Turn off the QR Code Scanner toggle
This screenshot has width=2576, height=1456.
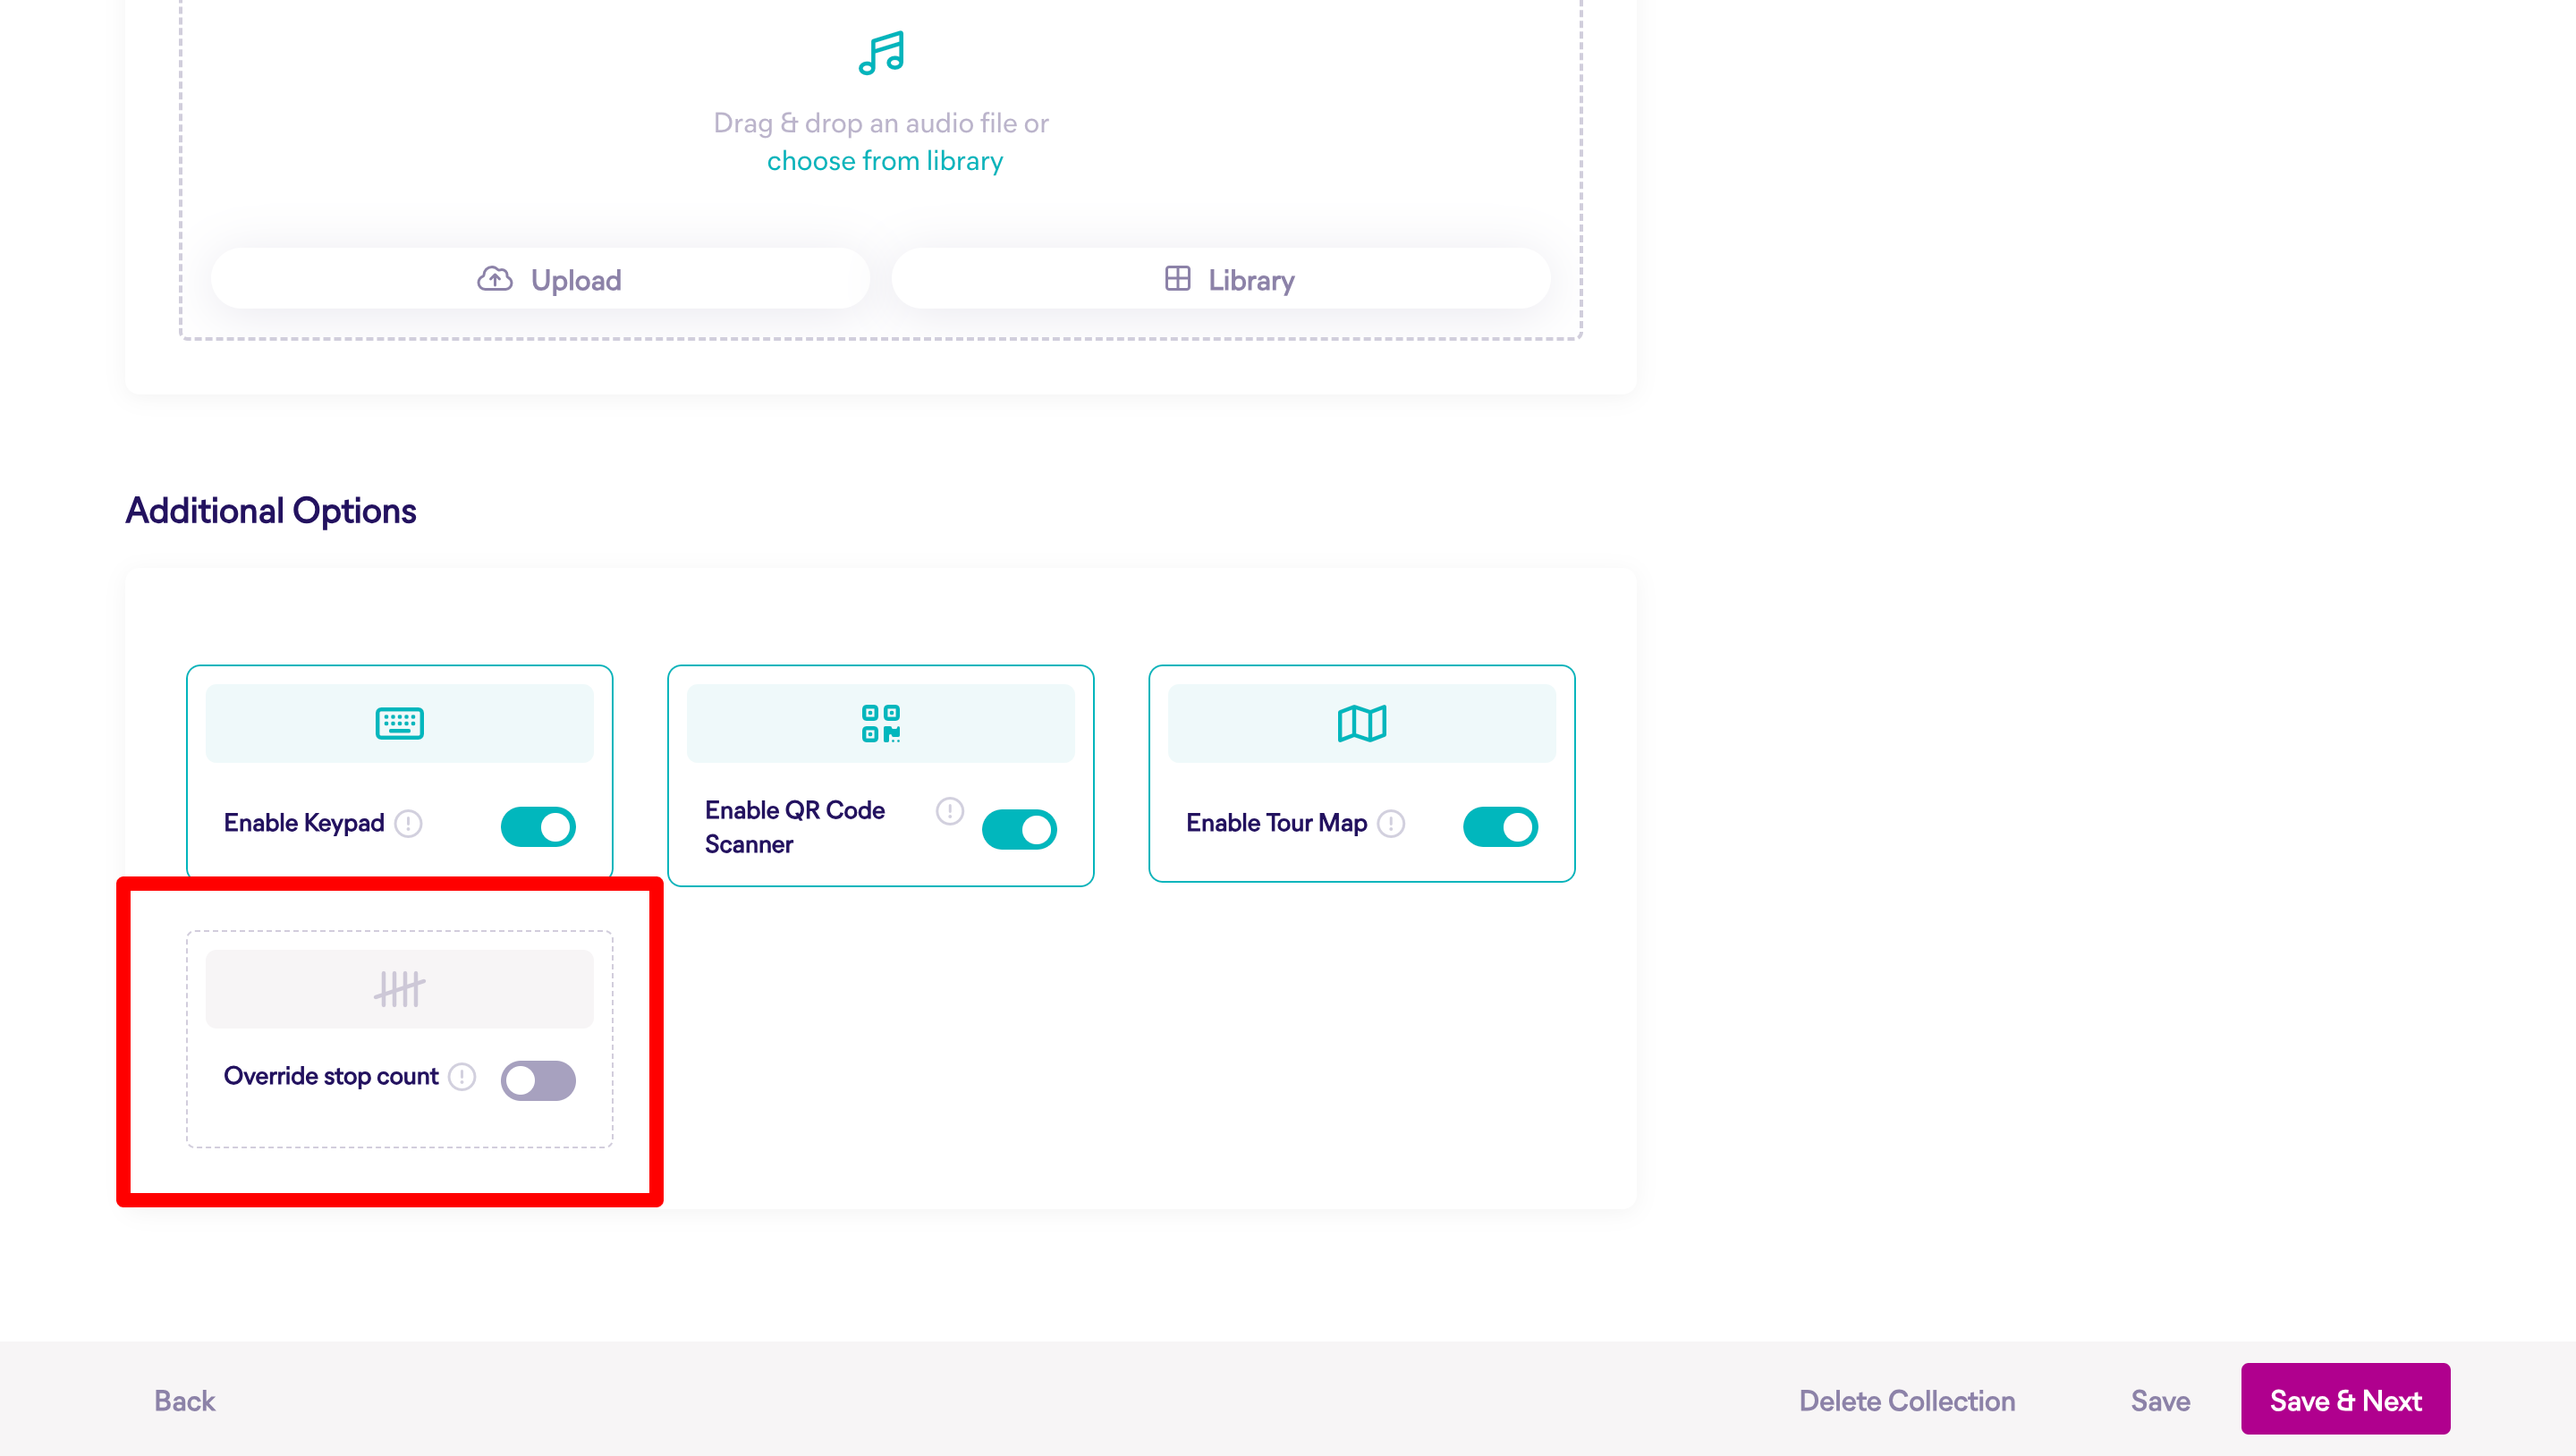pos(1019,829)
